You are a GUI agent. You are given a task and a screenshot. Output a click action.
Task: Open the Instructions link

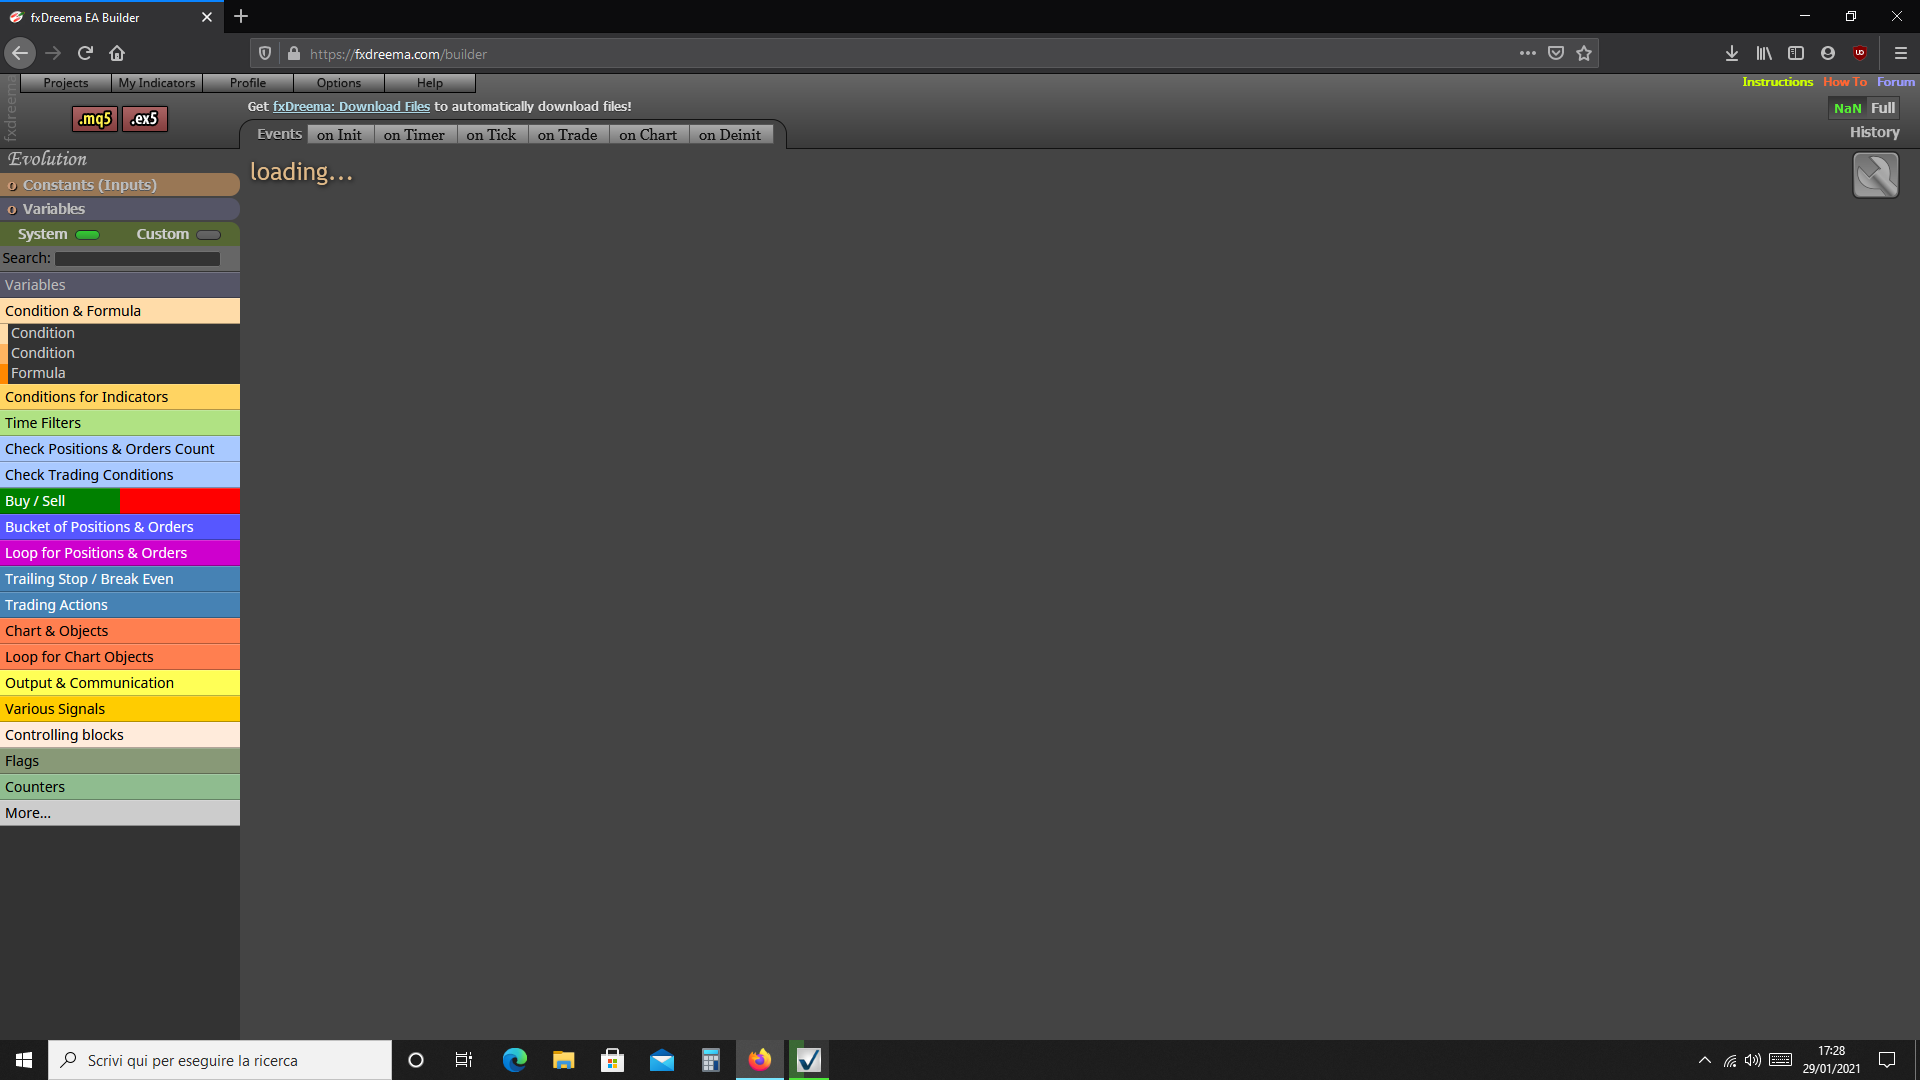click(x=1777, y=82)
